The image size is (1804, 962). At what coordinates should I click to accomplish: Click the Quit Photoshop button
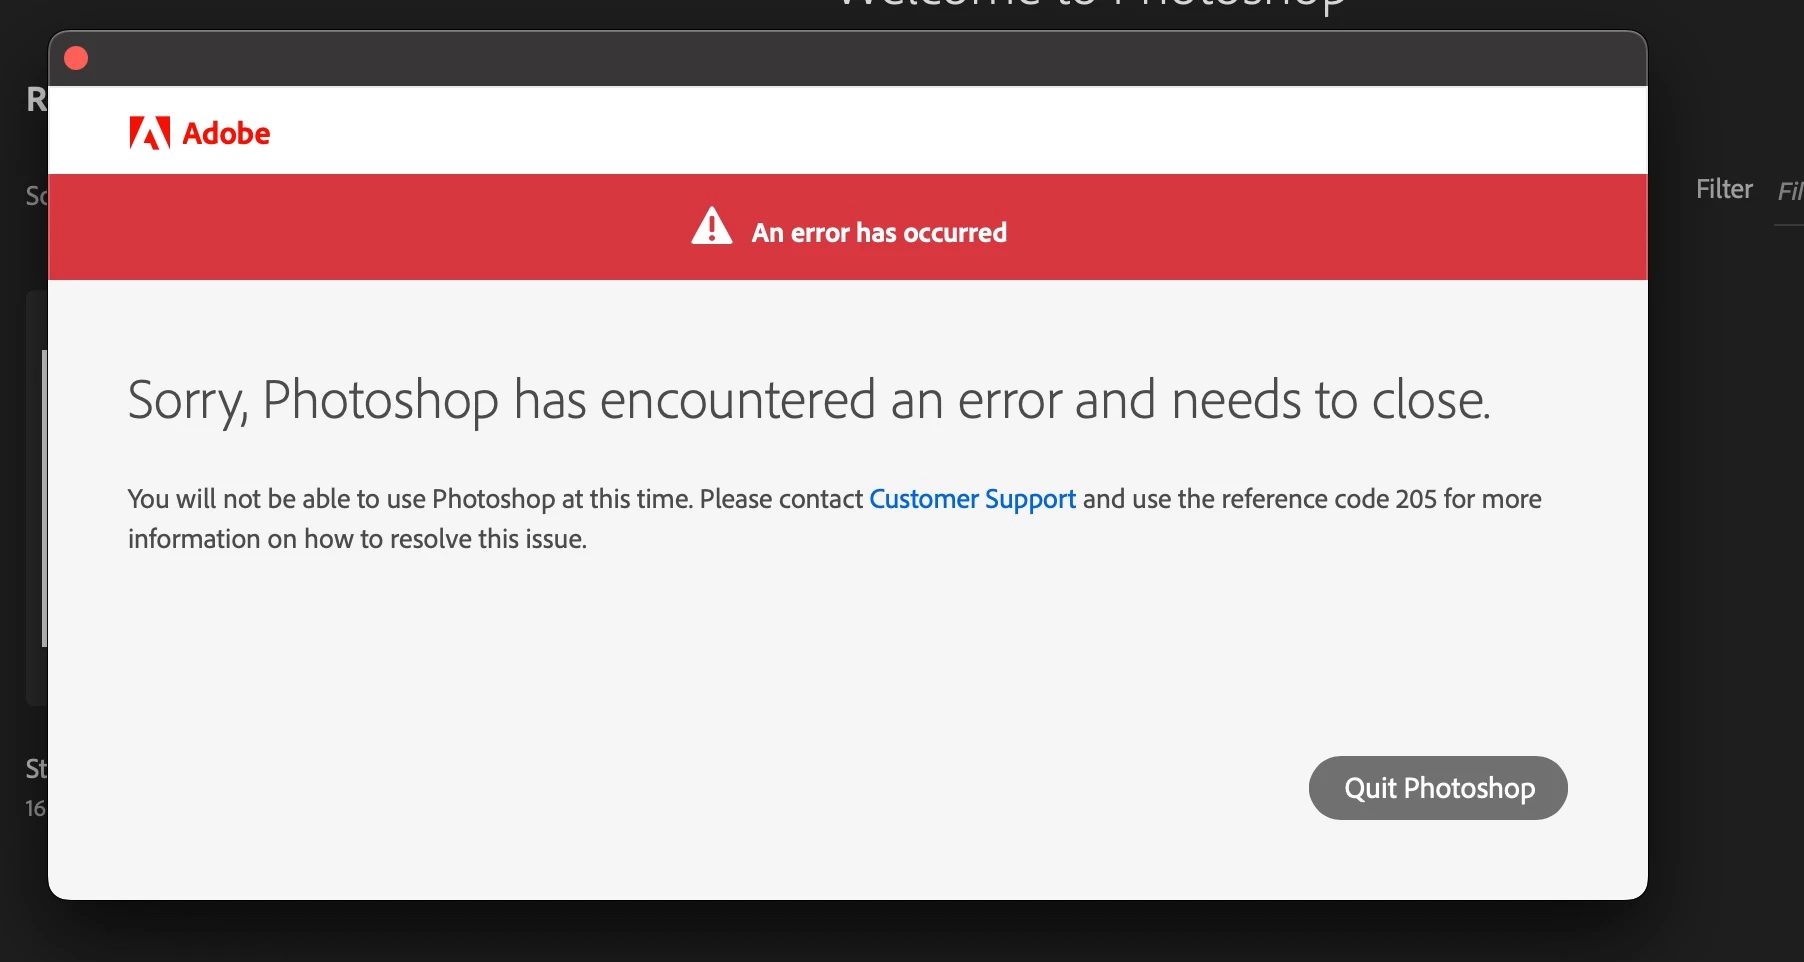(1438, 788)
